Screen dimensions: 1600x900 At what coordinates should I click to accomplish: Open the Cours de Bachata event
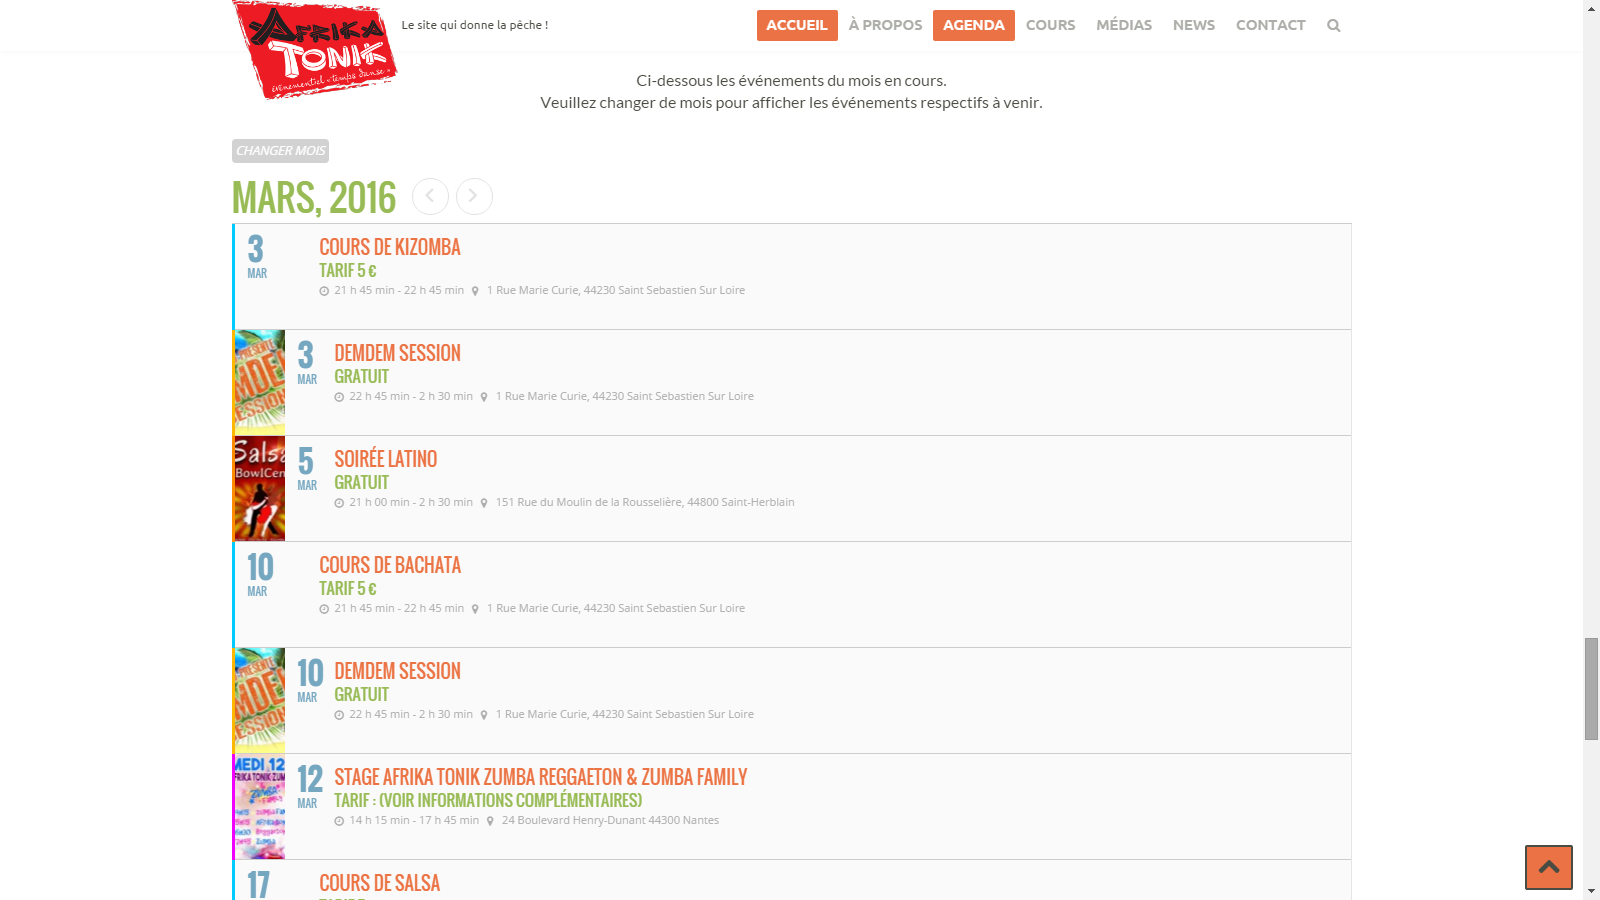pyautogui.click(x=390, y=565)
